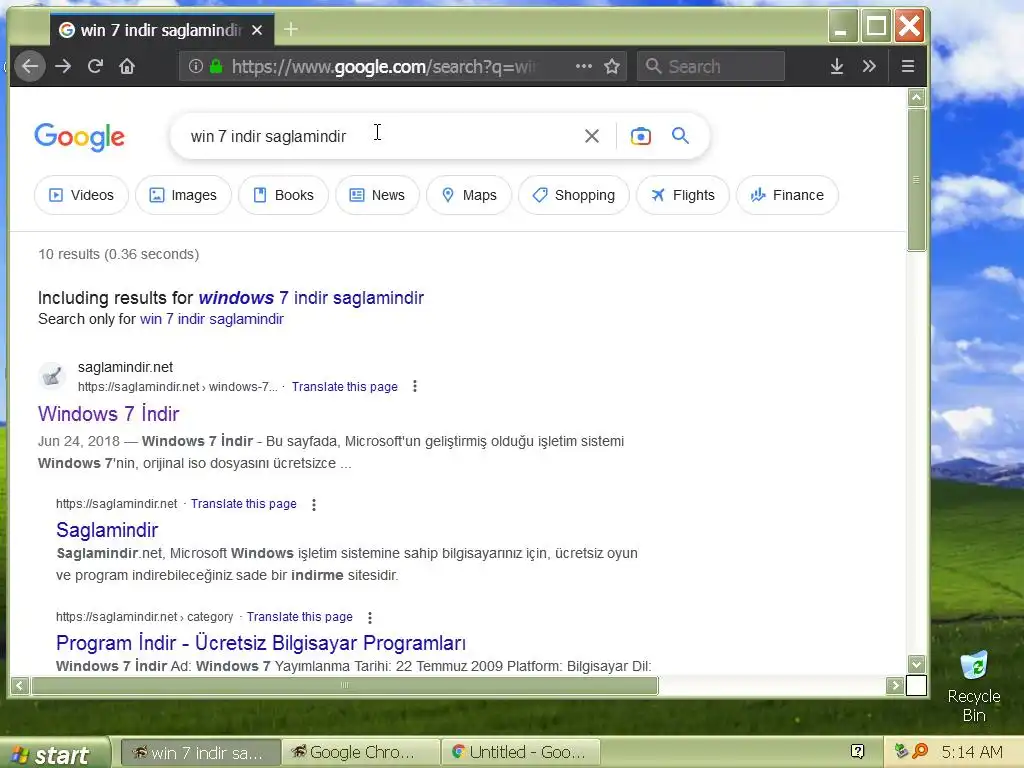Switch to Books results filter

coord(283,195)
